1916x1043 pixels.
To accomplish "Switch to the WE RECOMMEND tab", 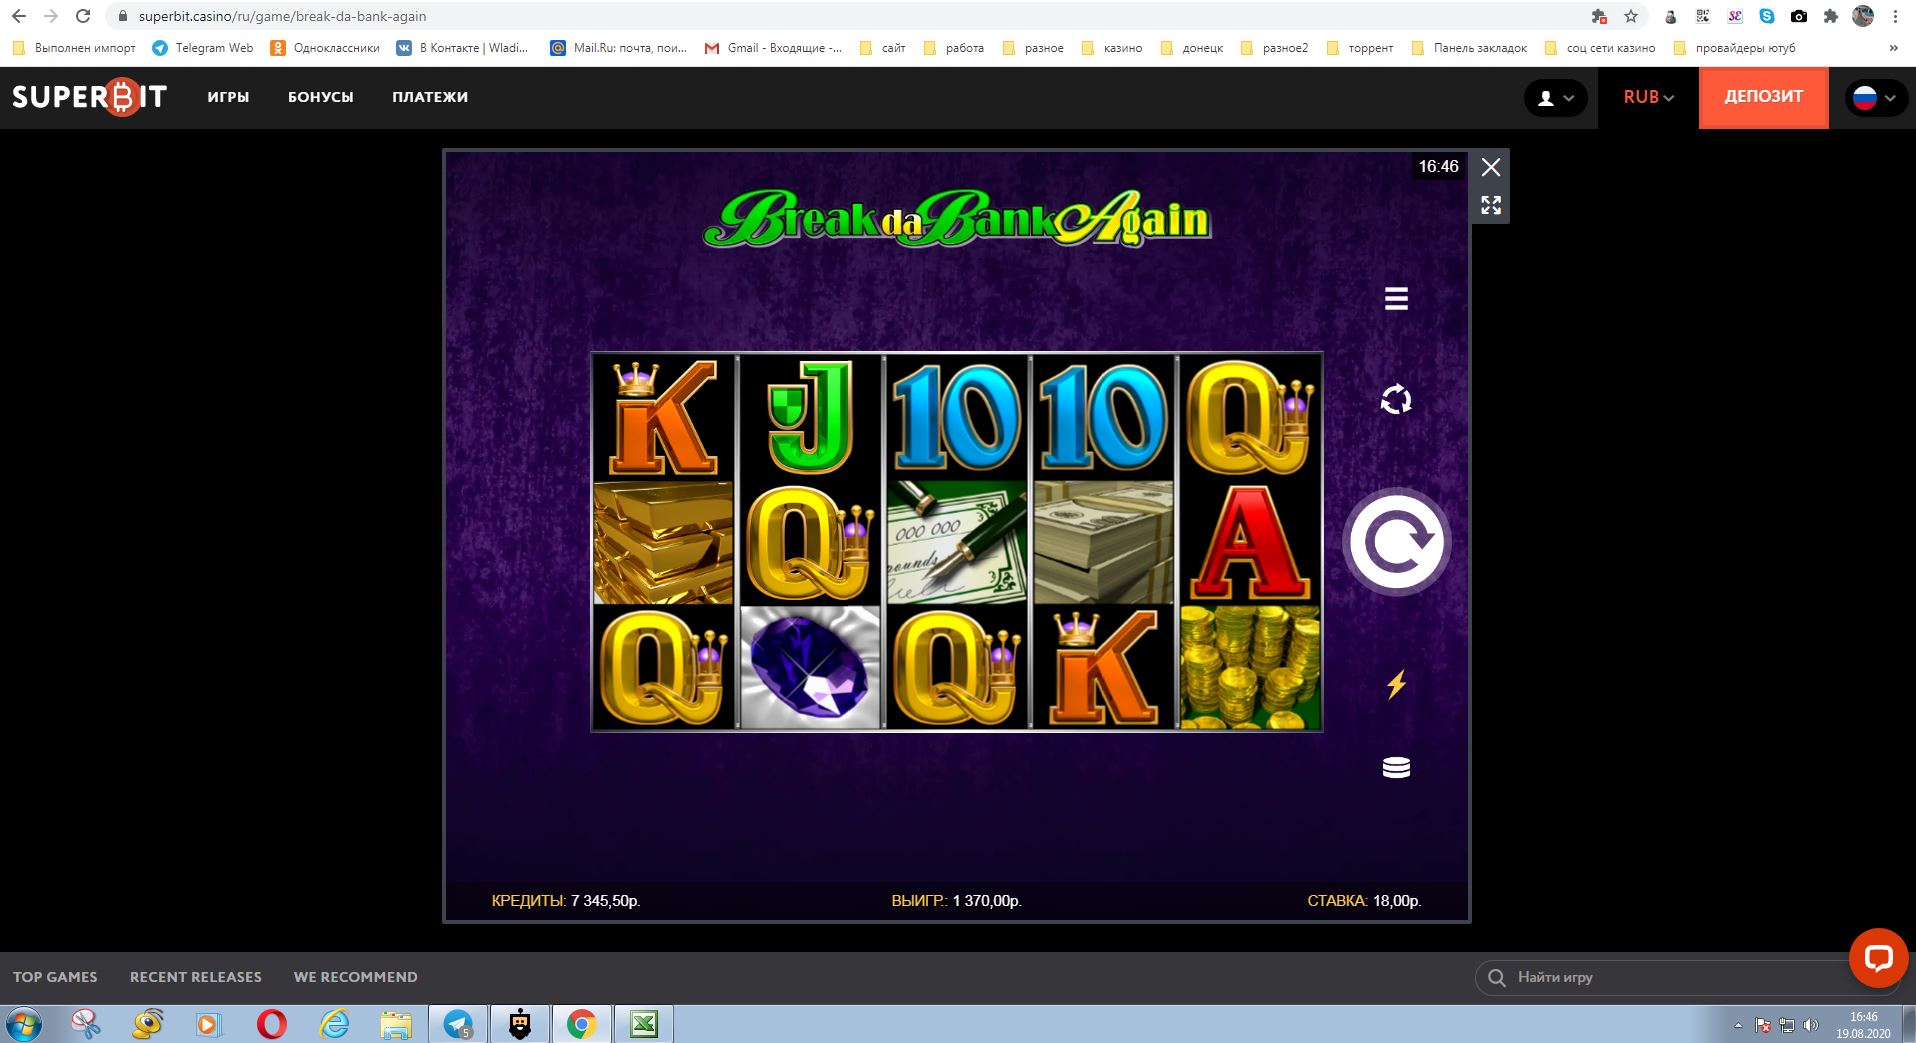I will 356,977.
